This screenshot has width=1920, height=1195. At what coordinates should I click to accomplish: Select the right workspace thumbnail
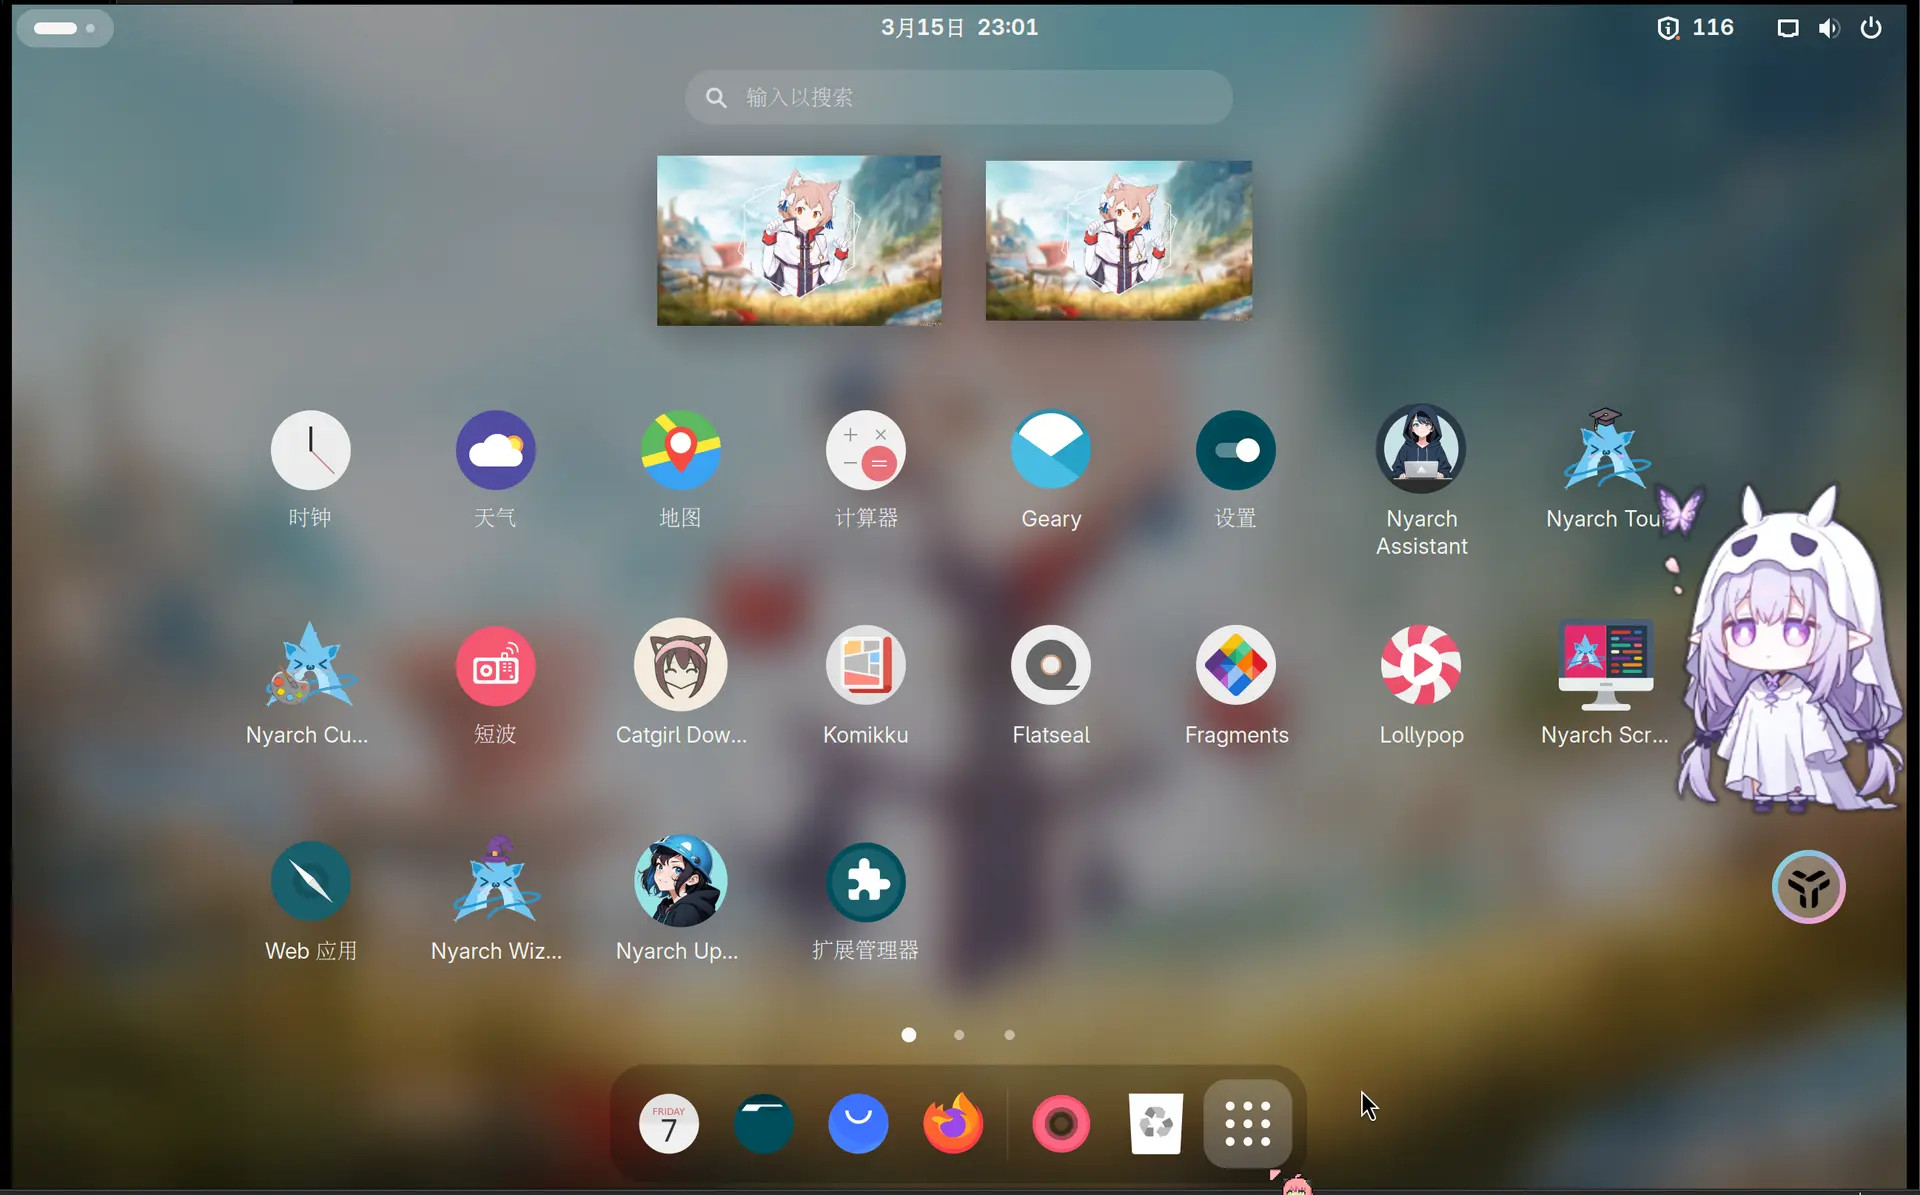pyautogui.click(x=1118, y=240)
